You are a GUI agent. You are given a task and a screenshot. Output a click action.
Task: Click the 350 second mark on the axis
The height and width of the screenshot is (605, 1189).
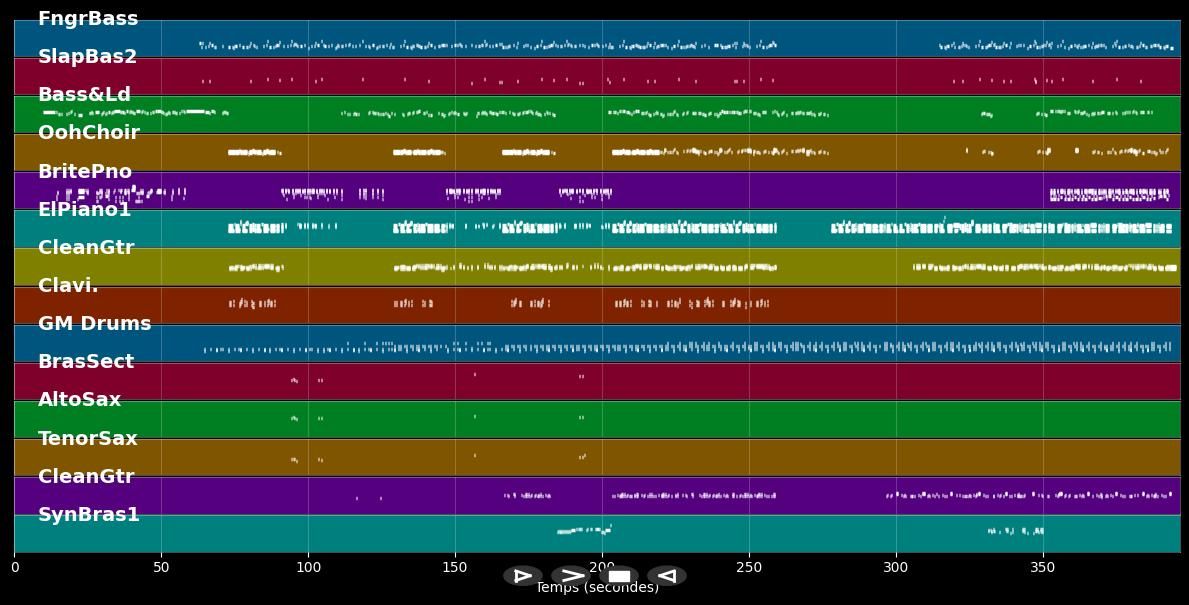click(x=1043, y=568)
